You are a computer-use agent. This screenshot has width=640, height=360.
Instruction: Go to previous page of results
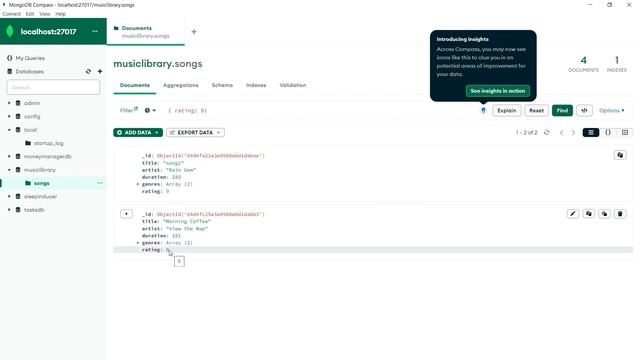pos(562,133)
